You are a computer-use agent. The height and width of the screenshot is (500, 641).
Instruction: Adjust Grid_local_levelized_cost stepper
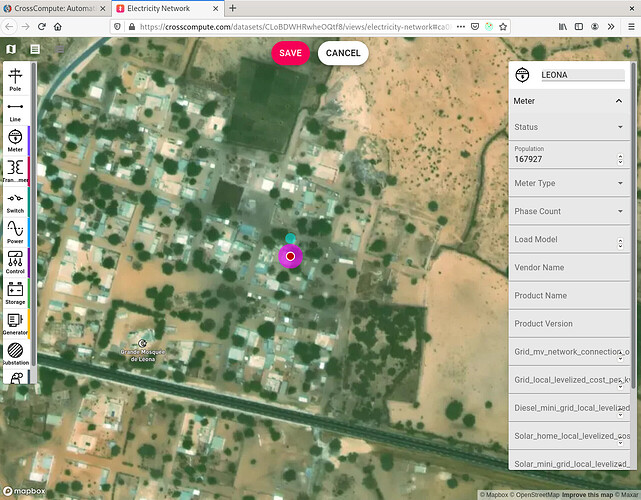click(620, 384)
